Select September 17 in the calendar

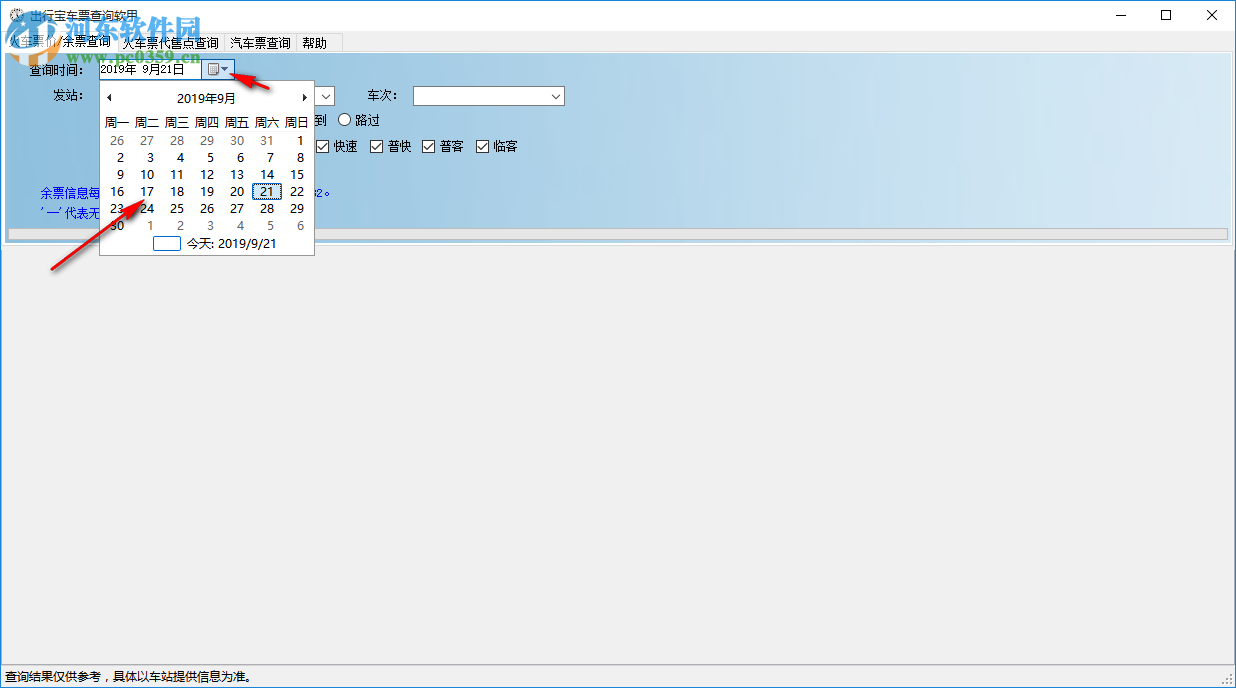[x=147, y=191]
